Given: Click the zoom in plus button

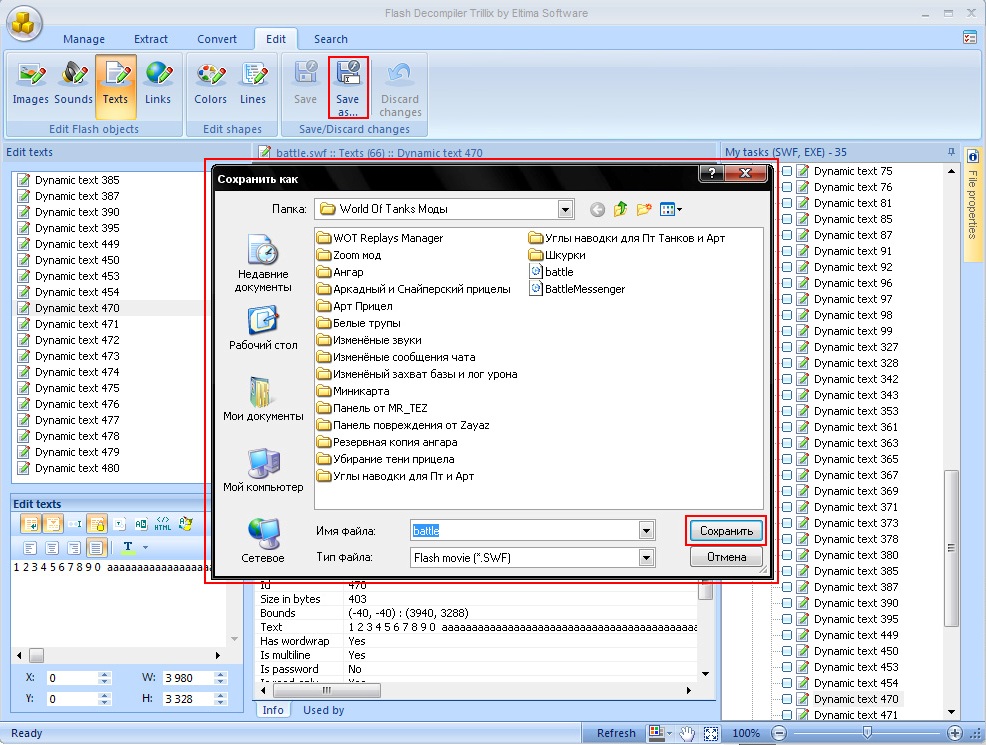Looking at the screenshot, I should pyautogui.click(x=955, y=733).
